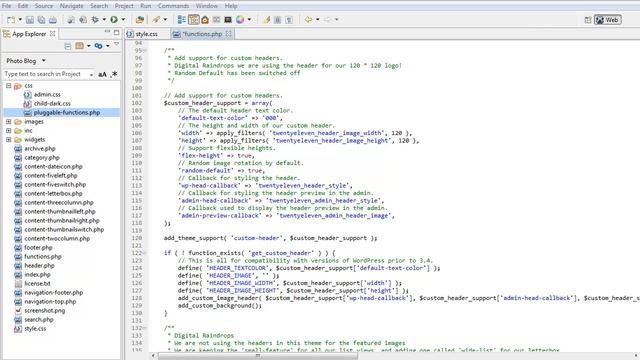The image size is (640, 360).
Task: Collapse code fold marker at line 122
Action: click(x=145, y=253)
